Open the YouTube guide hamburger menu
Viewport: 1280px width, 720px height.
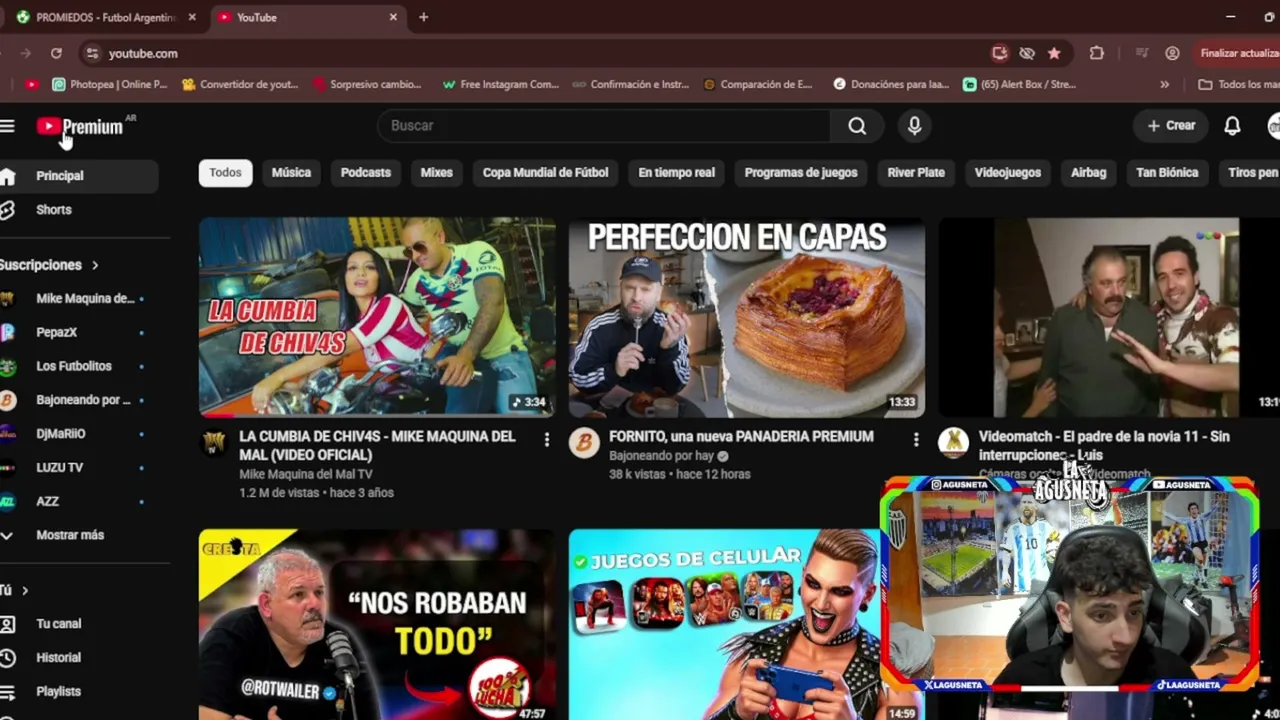[8, 126]
